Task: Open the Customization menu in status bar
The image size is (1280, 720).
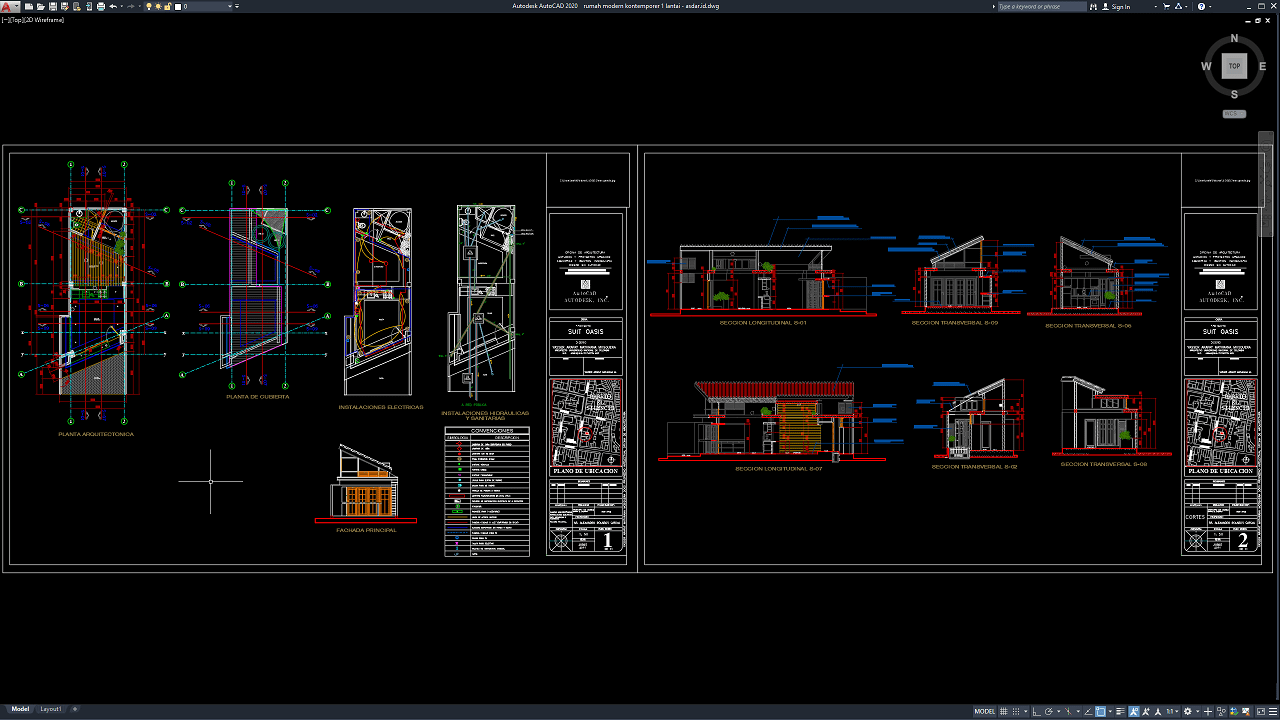Action: pos(1273,712)
